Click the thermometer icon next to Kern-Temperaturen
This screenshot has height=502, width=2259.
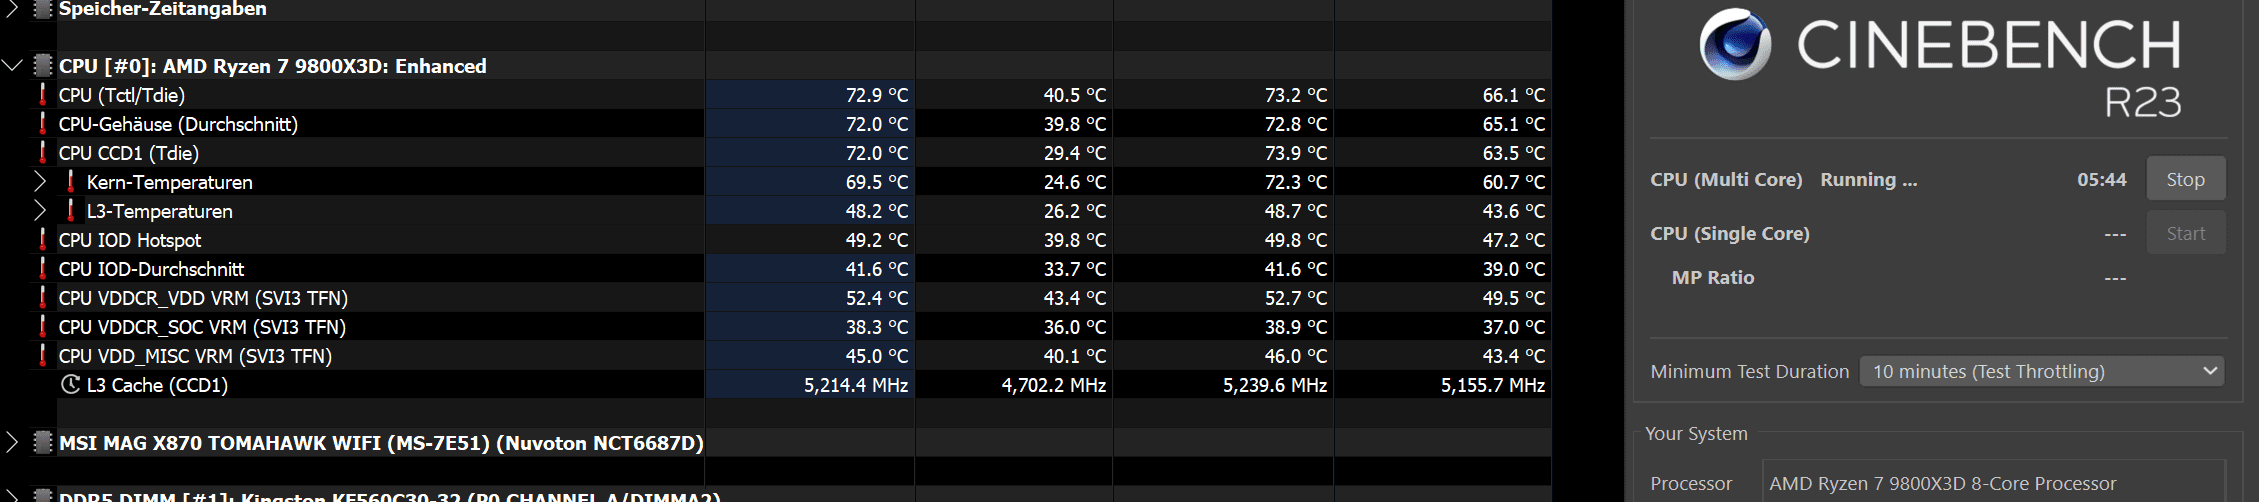coord(70,182)
